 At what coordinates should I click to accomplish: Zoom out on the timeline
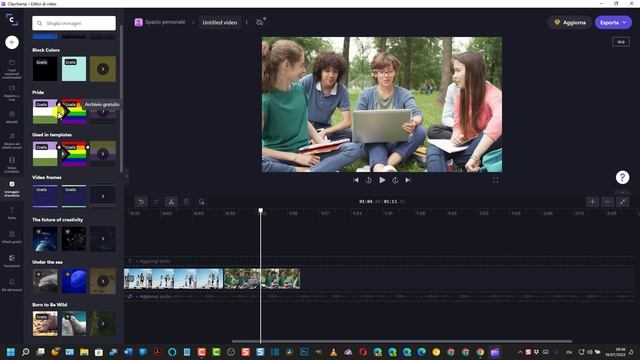[x=607, y=202]
